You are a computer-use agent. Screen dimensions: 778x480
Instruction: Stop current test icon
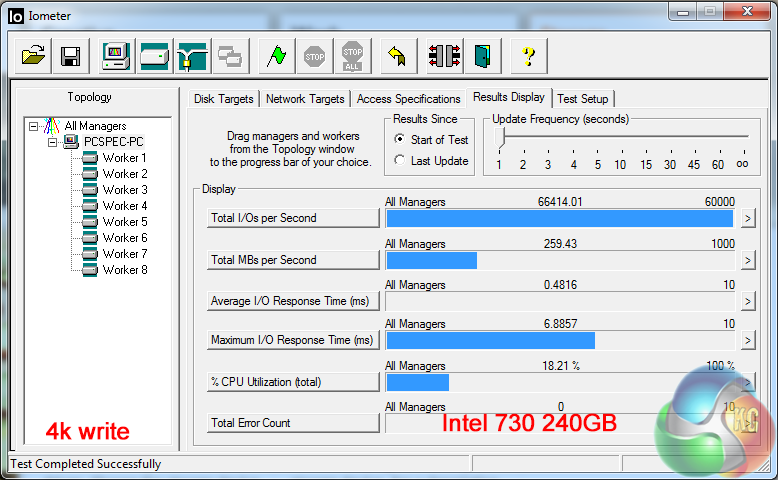point(315,56)
